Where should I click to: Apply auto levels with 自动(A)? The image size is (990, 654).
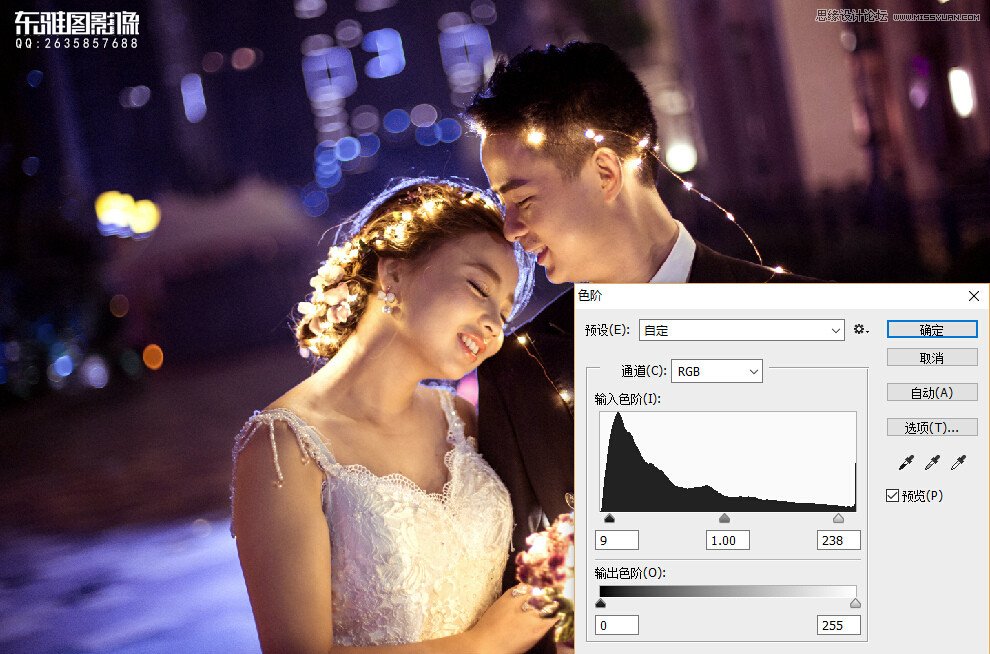[x=932, y=393]
